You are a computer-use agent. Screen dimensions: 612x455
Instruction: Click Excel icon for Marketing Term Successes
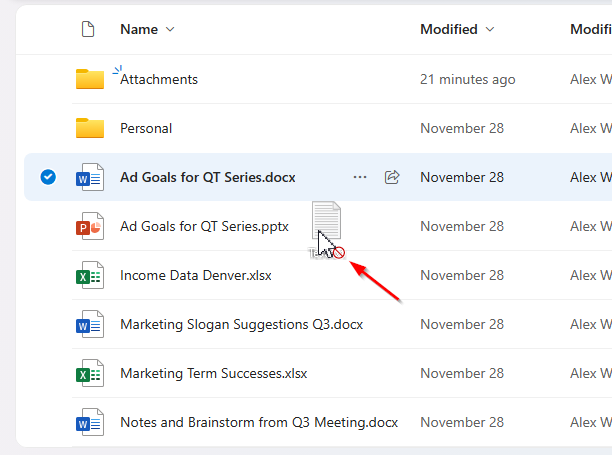(x=90, y=374)
